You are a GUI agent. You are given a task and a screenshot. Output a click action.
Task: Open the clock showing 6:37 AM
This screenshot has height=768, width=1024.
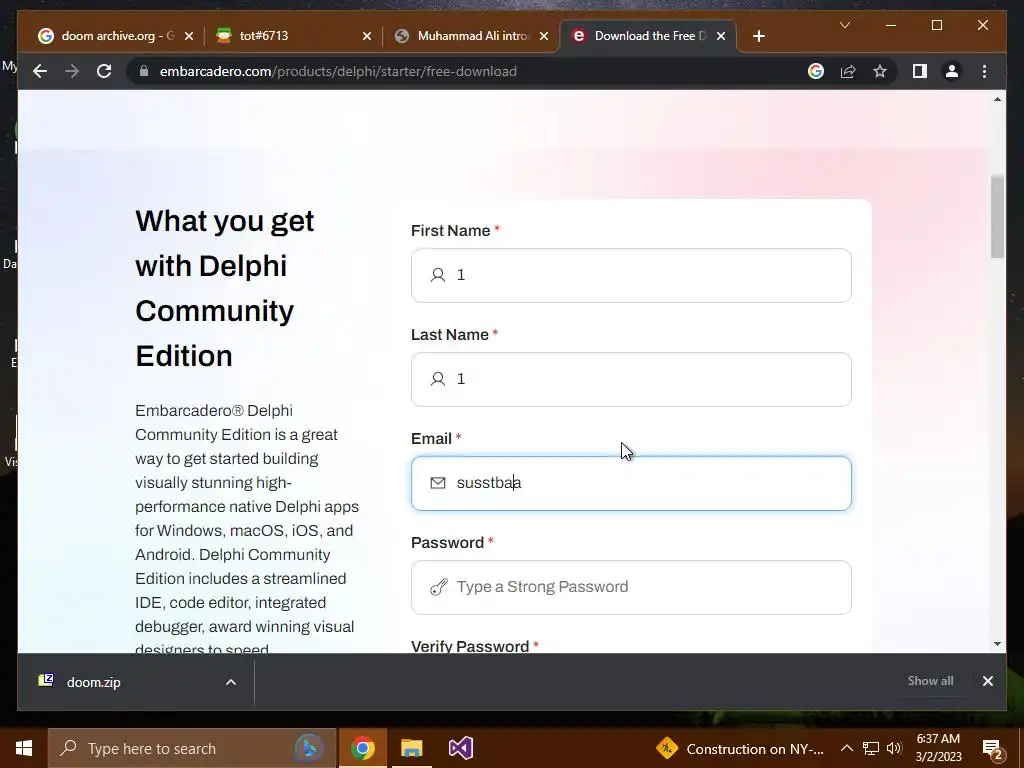(x=938, y=748)
